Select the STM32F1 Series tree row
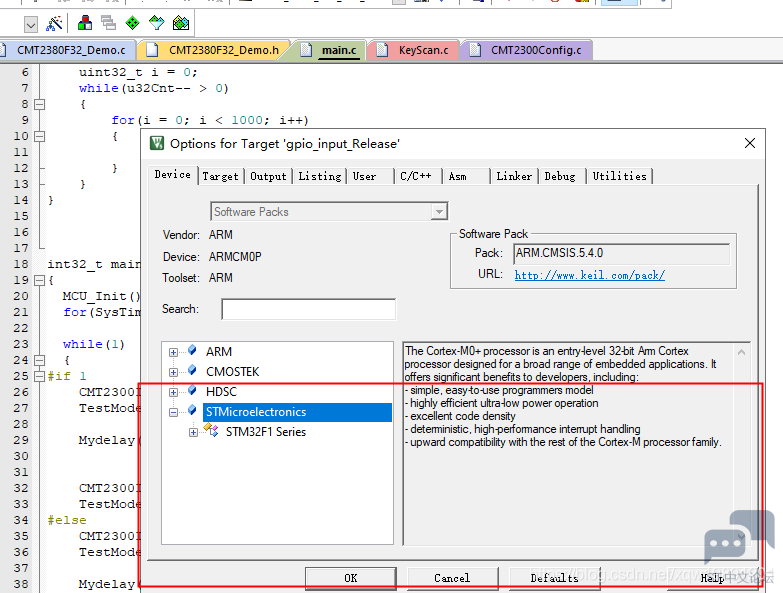The image size is (783, 593). pyautogui.click(x=266, y=432)
